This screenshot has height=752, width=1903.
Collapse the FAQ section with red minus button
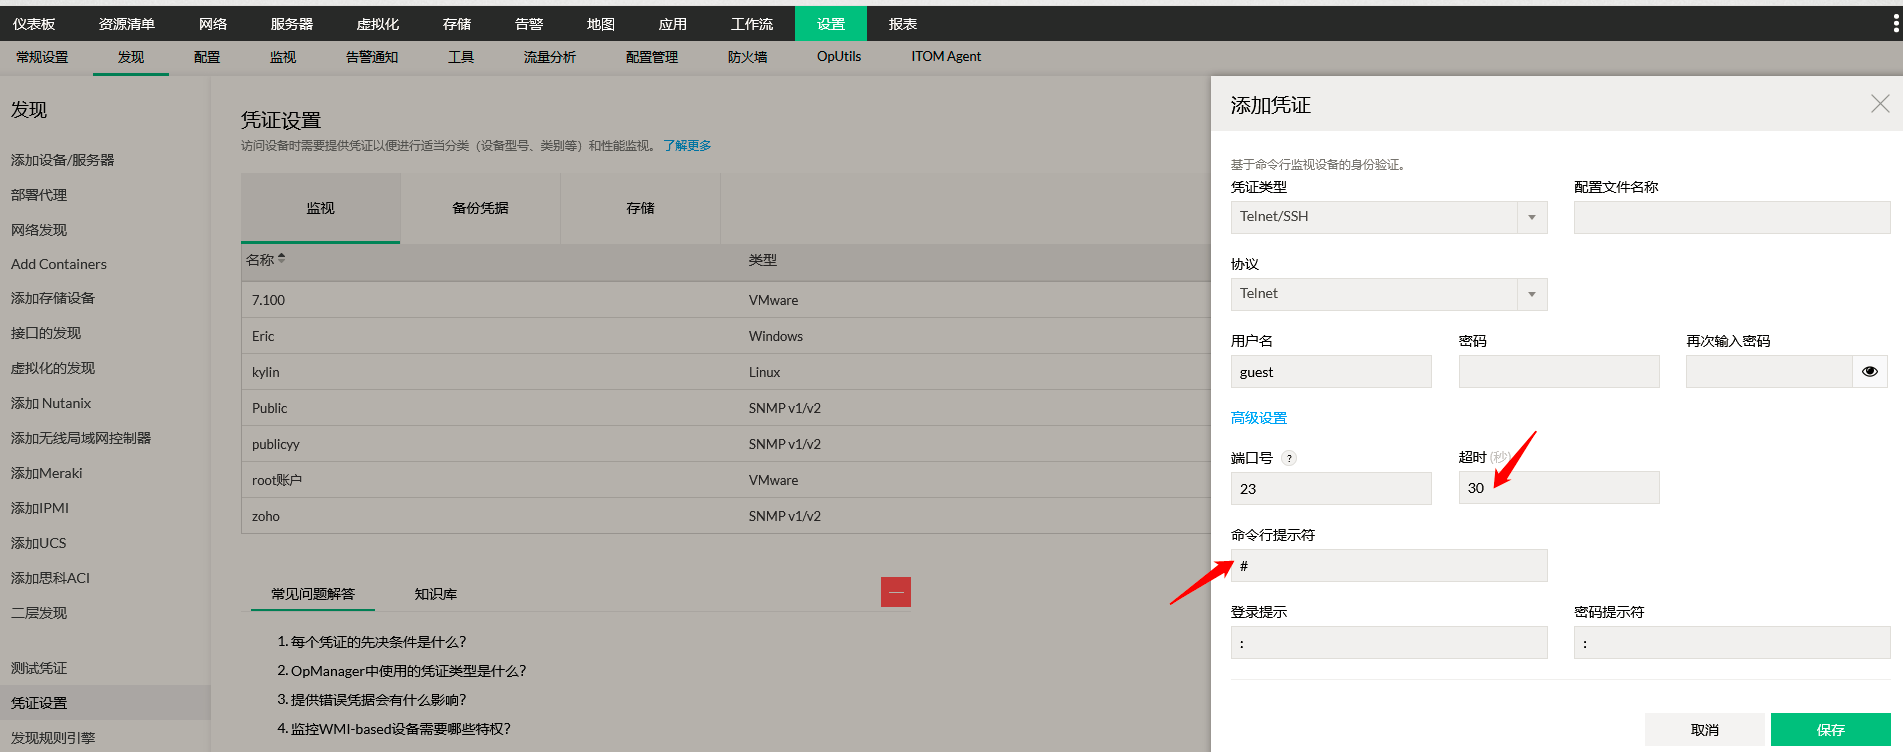click(896, 592)
